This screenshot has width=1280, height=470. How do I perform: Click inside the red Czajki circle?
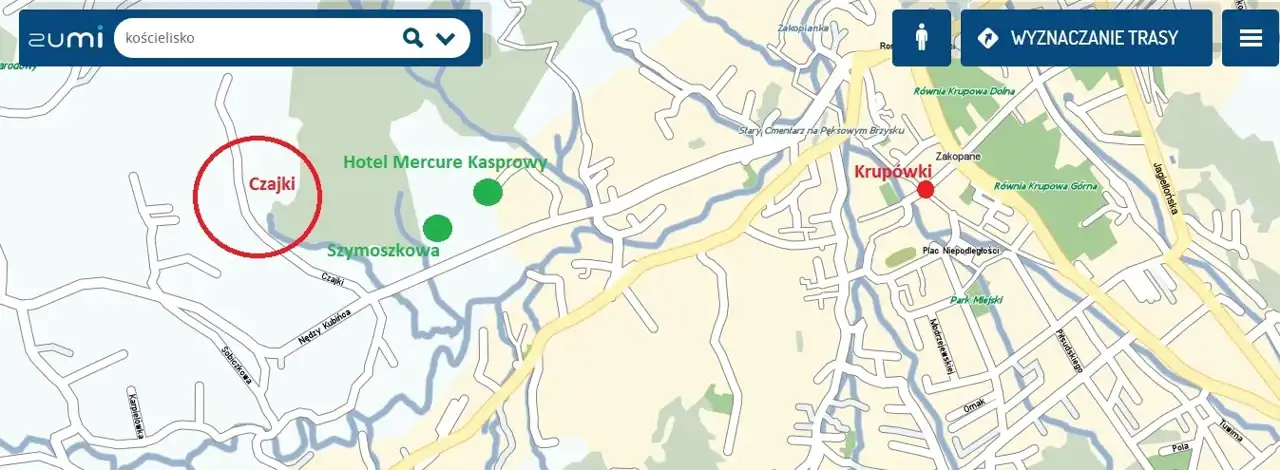[x=257, y=197]
